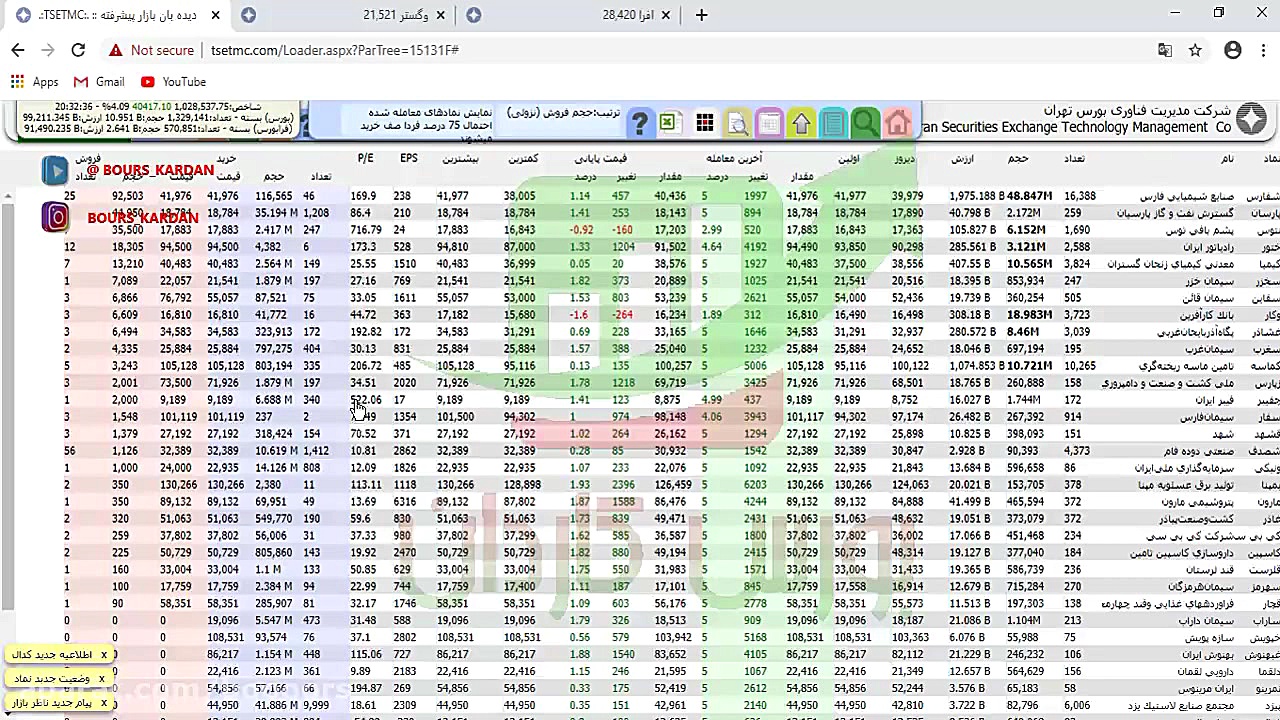Open stock بانک کارآفرین

click(x=1205, y=315)
